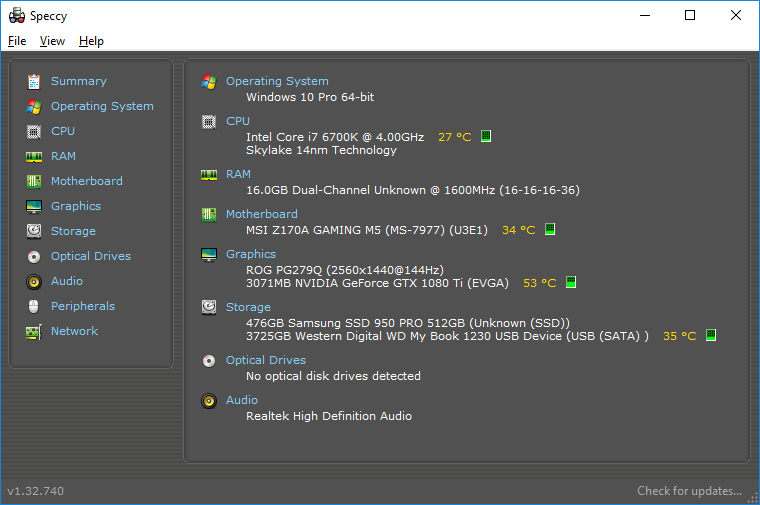Image resolution: width=760 pixels, height=505 pixels.
Task: Click motherboard temperature indicator beside 34 °C
Action: pos(550,229)
